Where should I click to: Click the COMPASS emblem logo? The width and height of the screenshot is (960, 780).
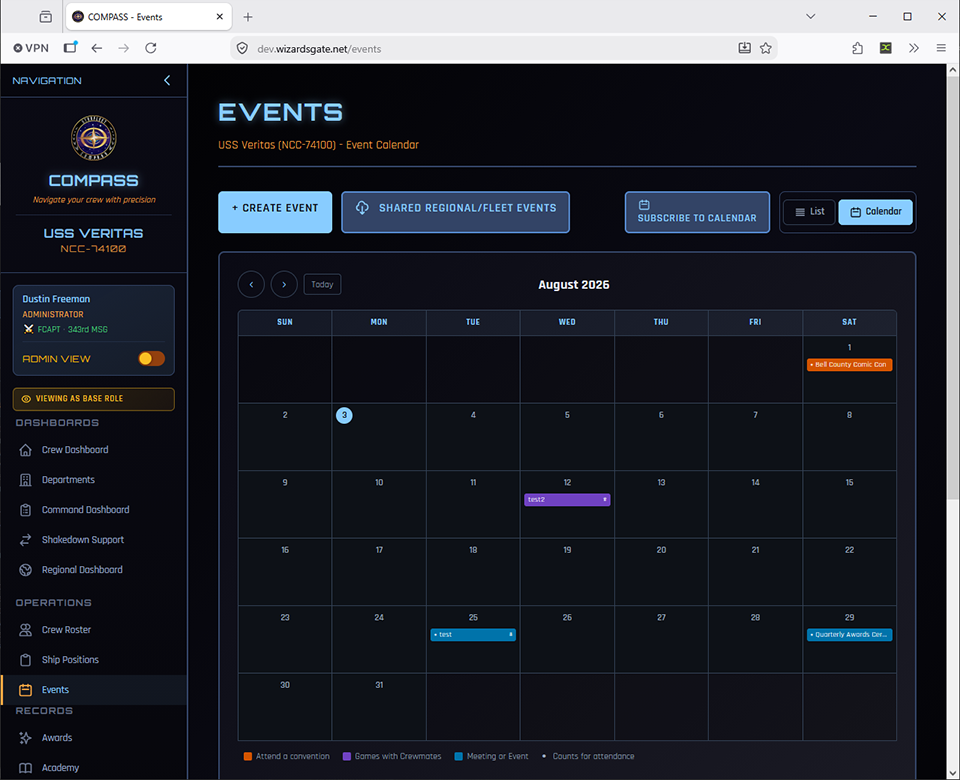(94, 137)
